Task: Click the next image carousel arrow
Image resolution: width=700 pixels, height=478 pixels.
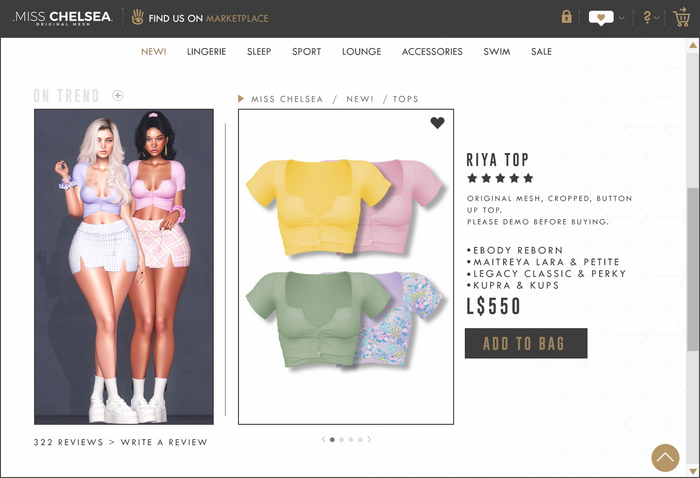Action: [x=369, y=440]
